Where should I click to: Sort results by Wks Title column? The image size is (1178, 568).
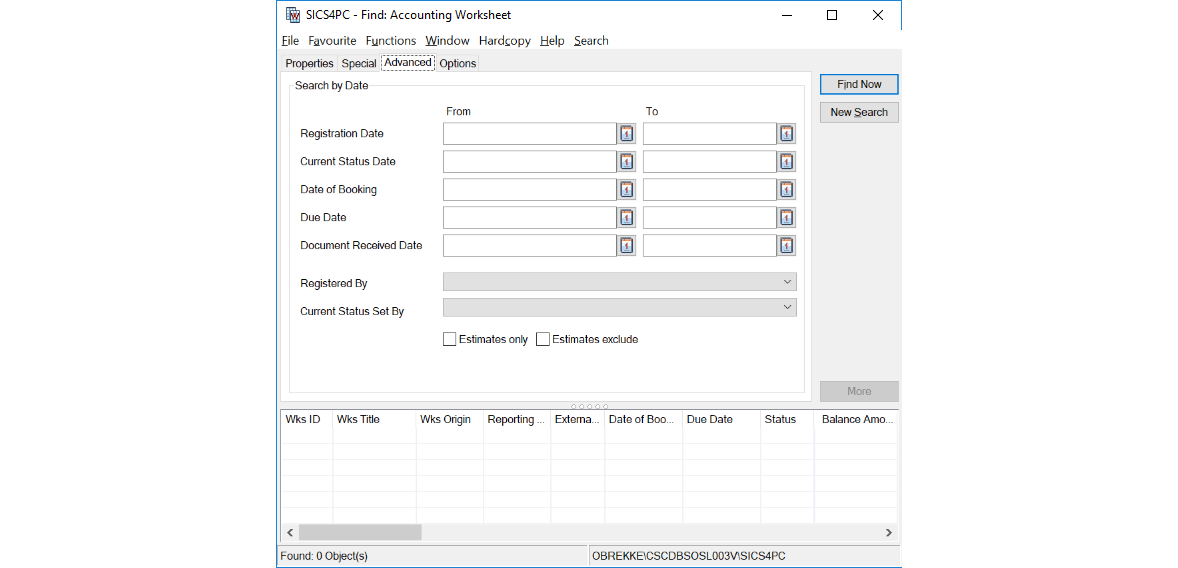click(x=374, y=419)
